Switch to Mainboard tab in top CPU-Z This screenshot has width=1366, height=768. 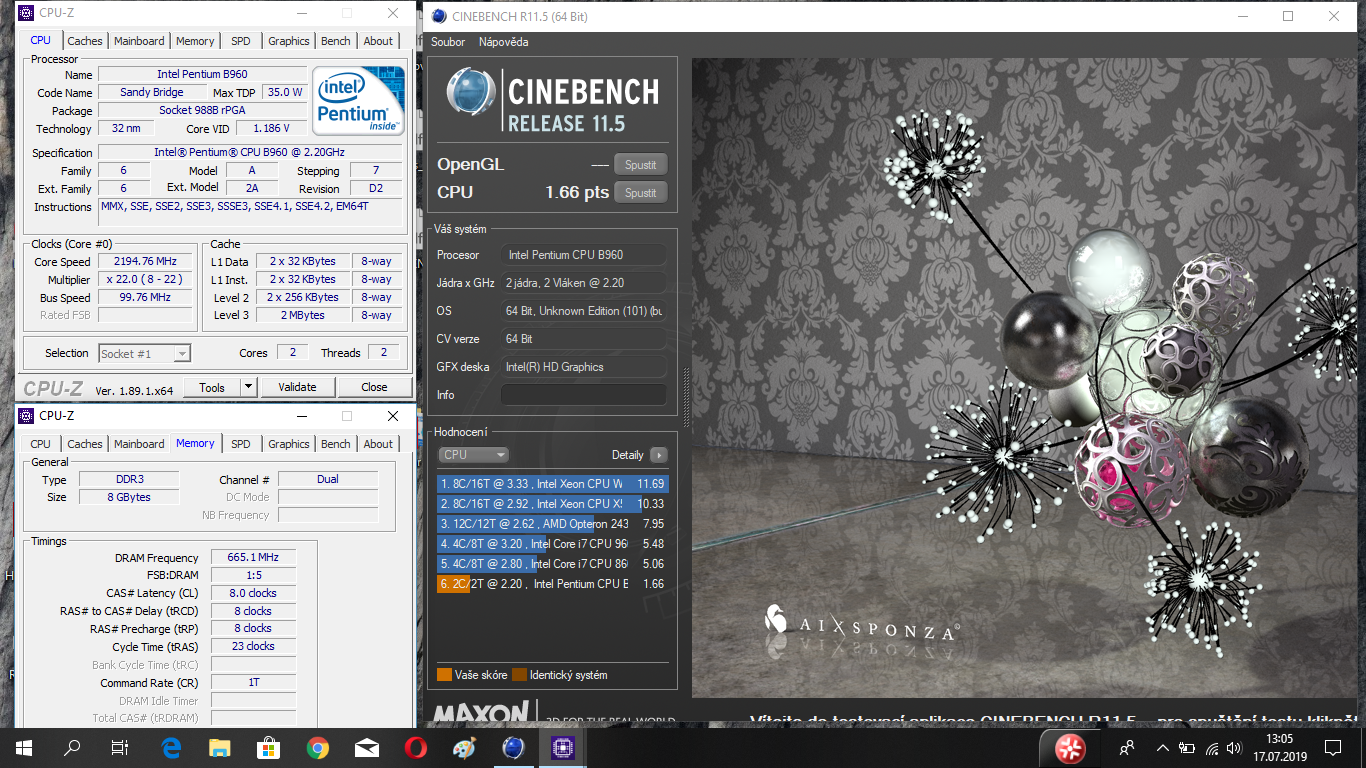click(x=139, y=41)
